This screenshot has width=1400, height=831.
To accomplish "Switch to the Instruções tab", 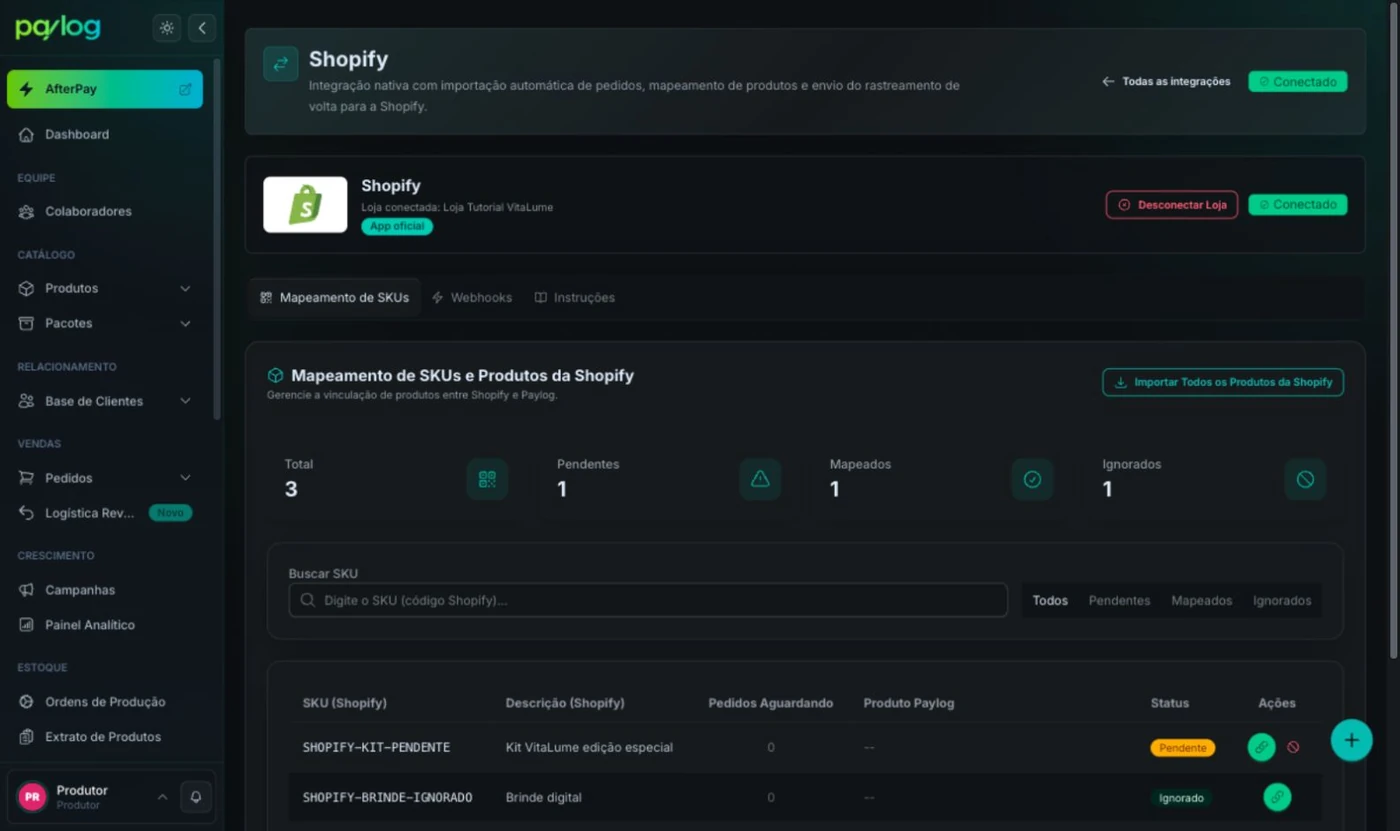I will pos(575,298).
